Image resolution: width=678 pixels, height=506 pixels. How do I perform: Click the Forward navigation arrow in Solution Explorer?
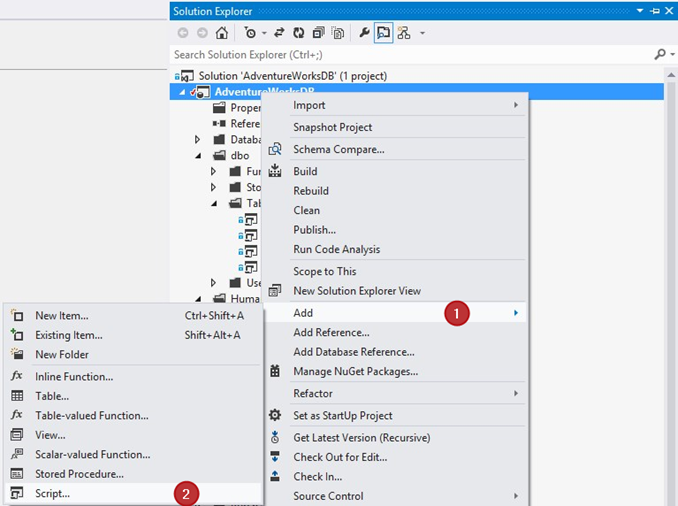point(202,33)
